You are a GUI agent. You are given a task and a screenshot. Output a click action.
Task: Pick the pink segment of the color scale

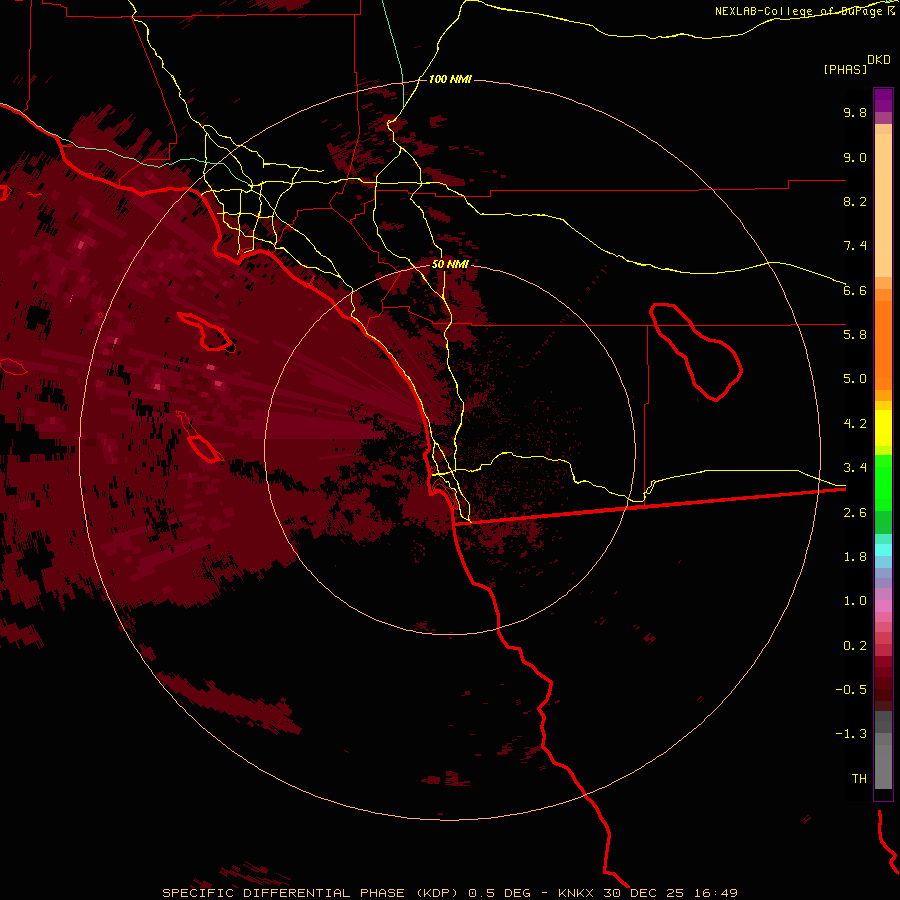click(x=883, y=606)
